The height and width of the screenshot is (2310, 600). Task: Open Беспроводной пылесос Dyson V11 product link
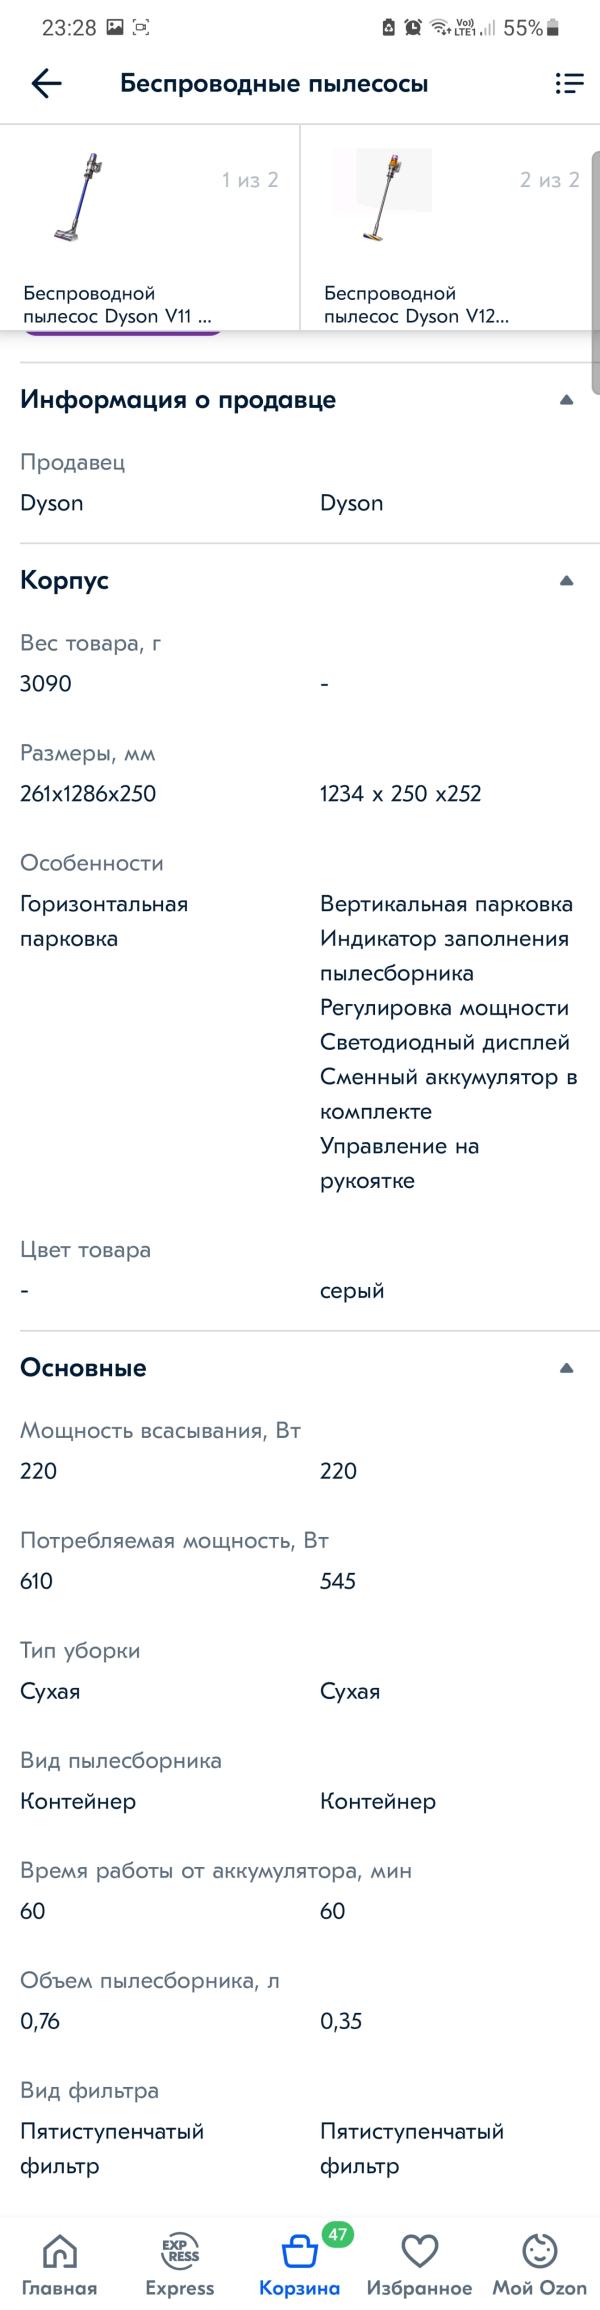[x=117, y=305]
